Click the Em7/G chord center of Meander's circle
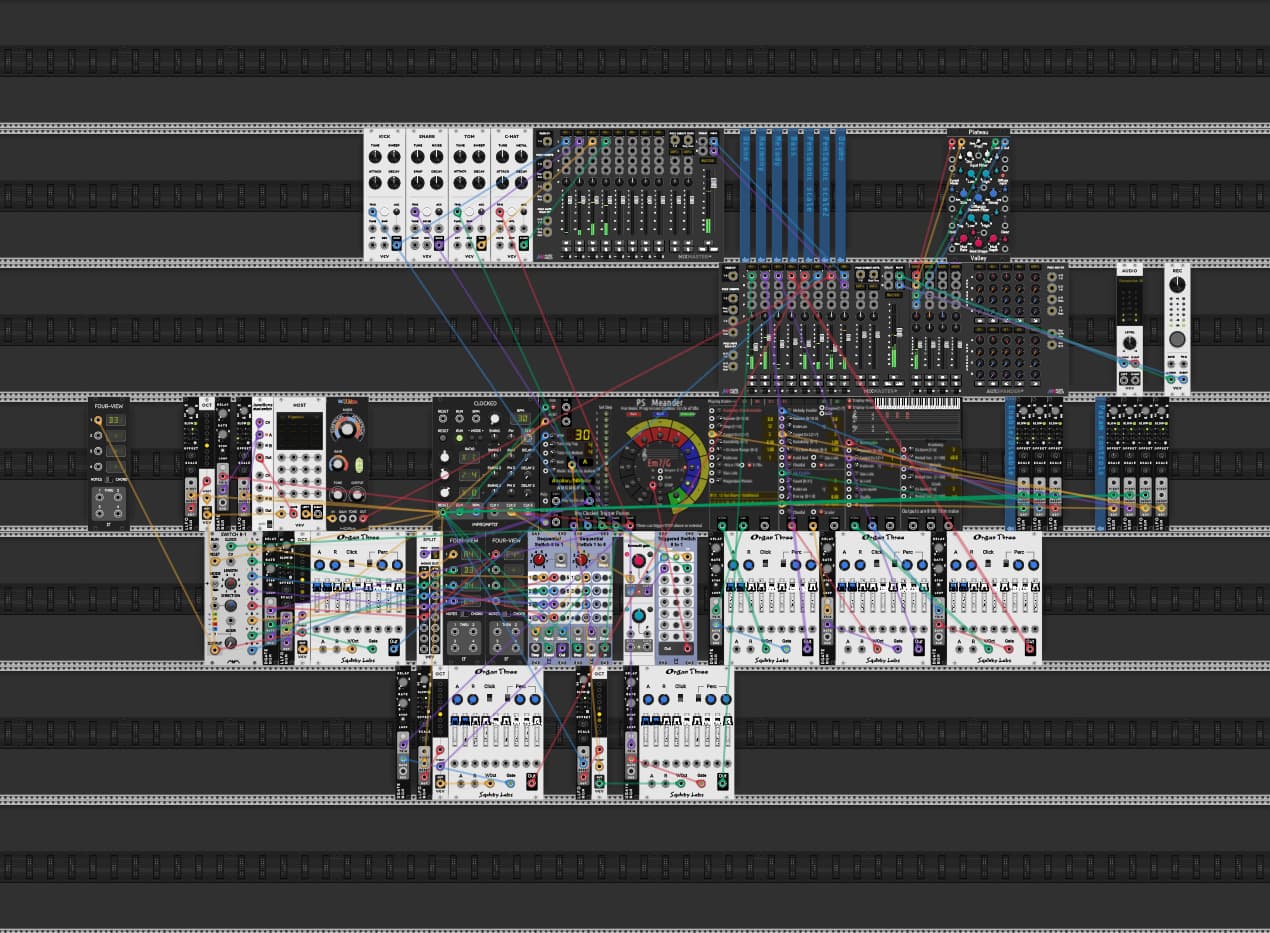Viewport: 1270px width, 933px height. click(x=659, y=464)
